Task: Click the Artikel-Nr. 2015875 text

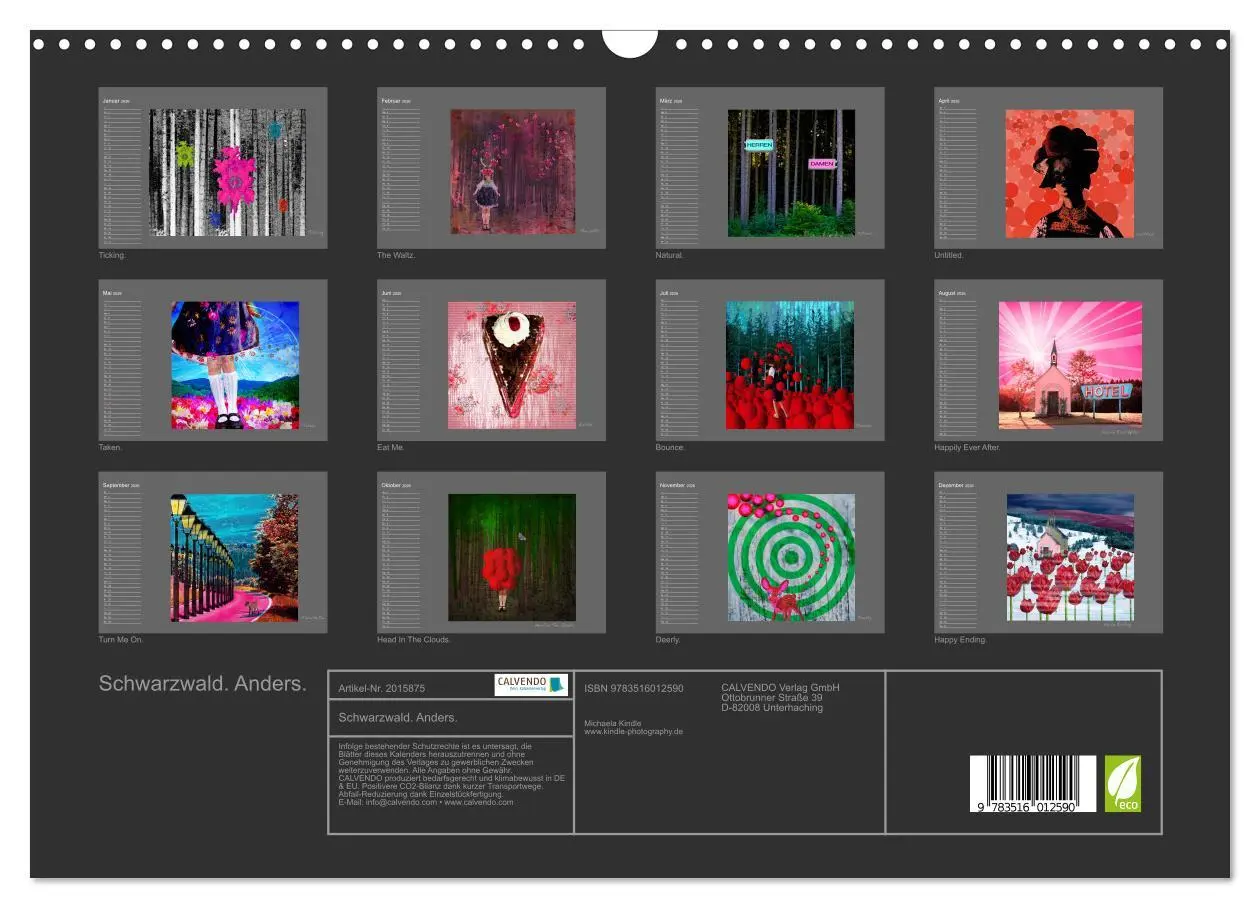Action: click(382, 688)
